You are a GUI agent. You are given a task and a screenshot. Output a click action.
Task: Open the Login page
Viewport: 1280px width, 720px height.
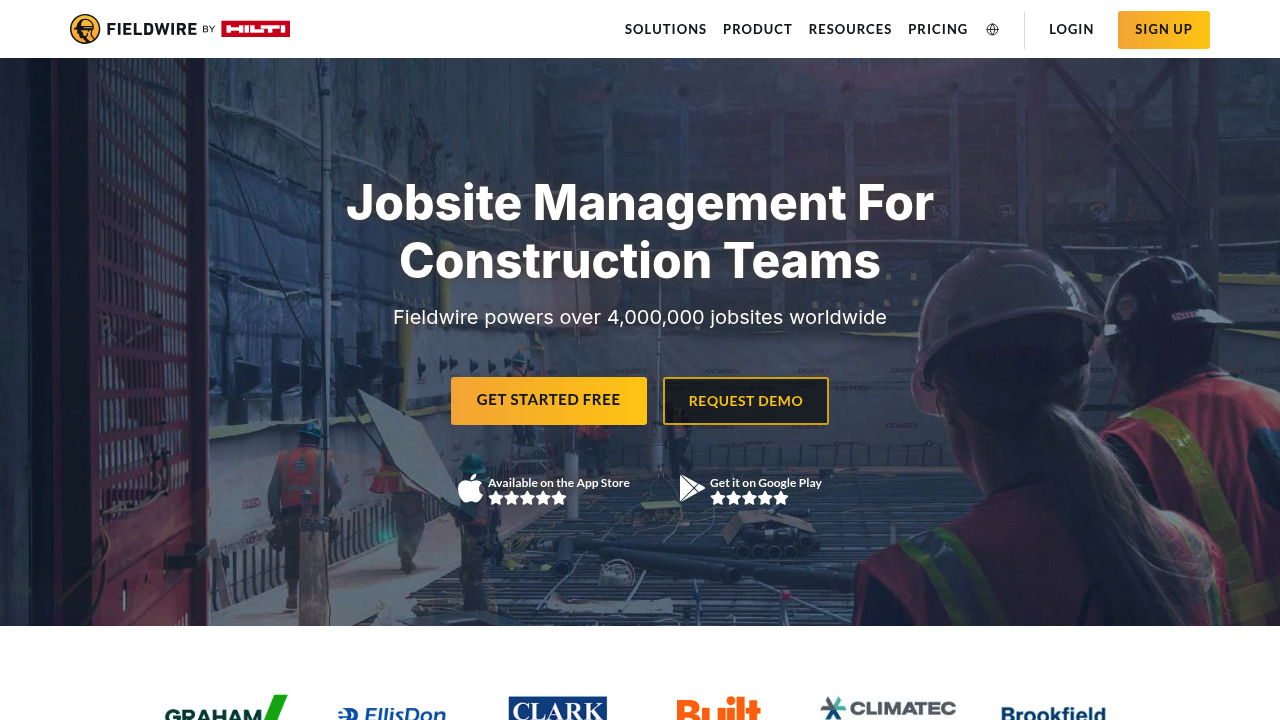[1071, 29]
